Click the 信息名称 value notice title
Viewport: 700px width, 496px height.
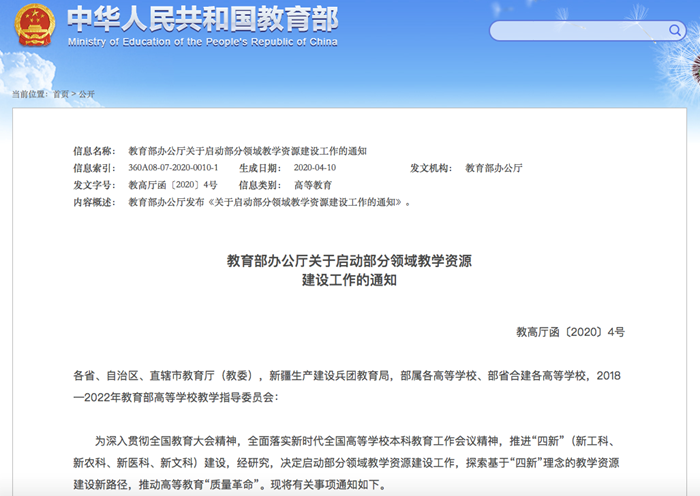[247, 151]
